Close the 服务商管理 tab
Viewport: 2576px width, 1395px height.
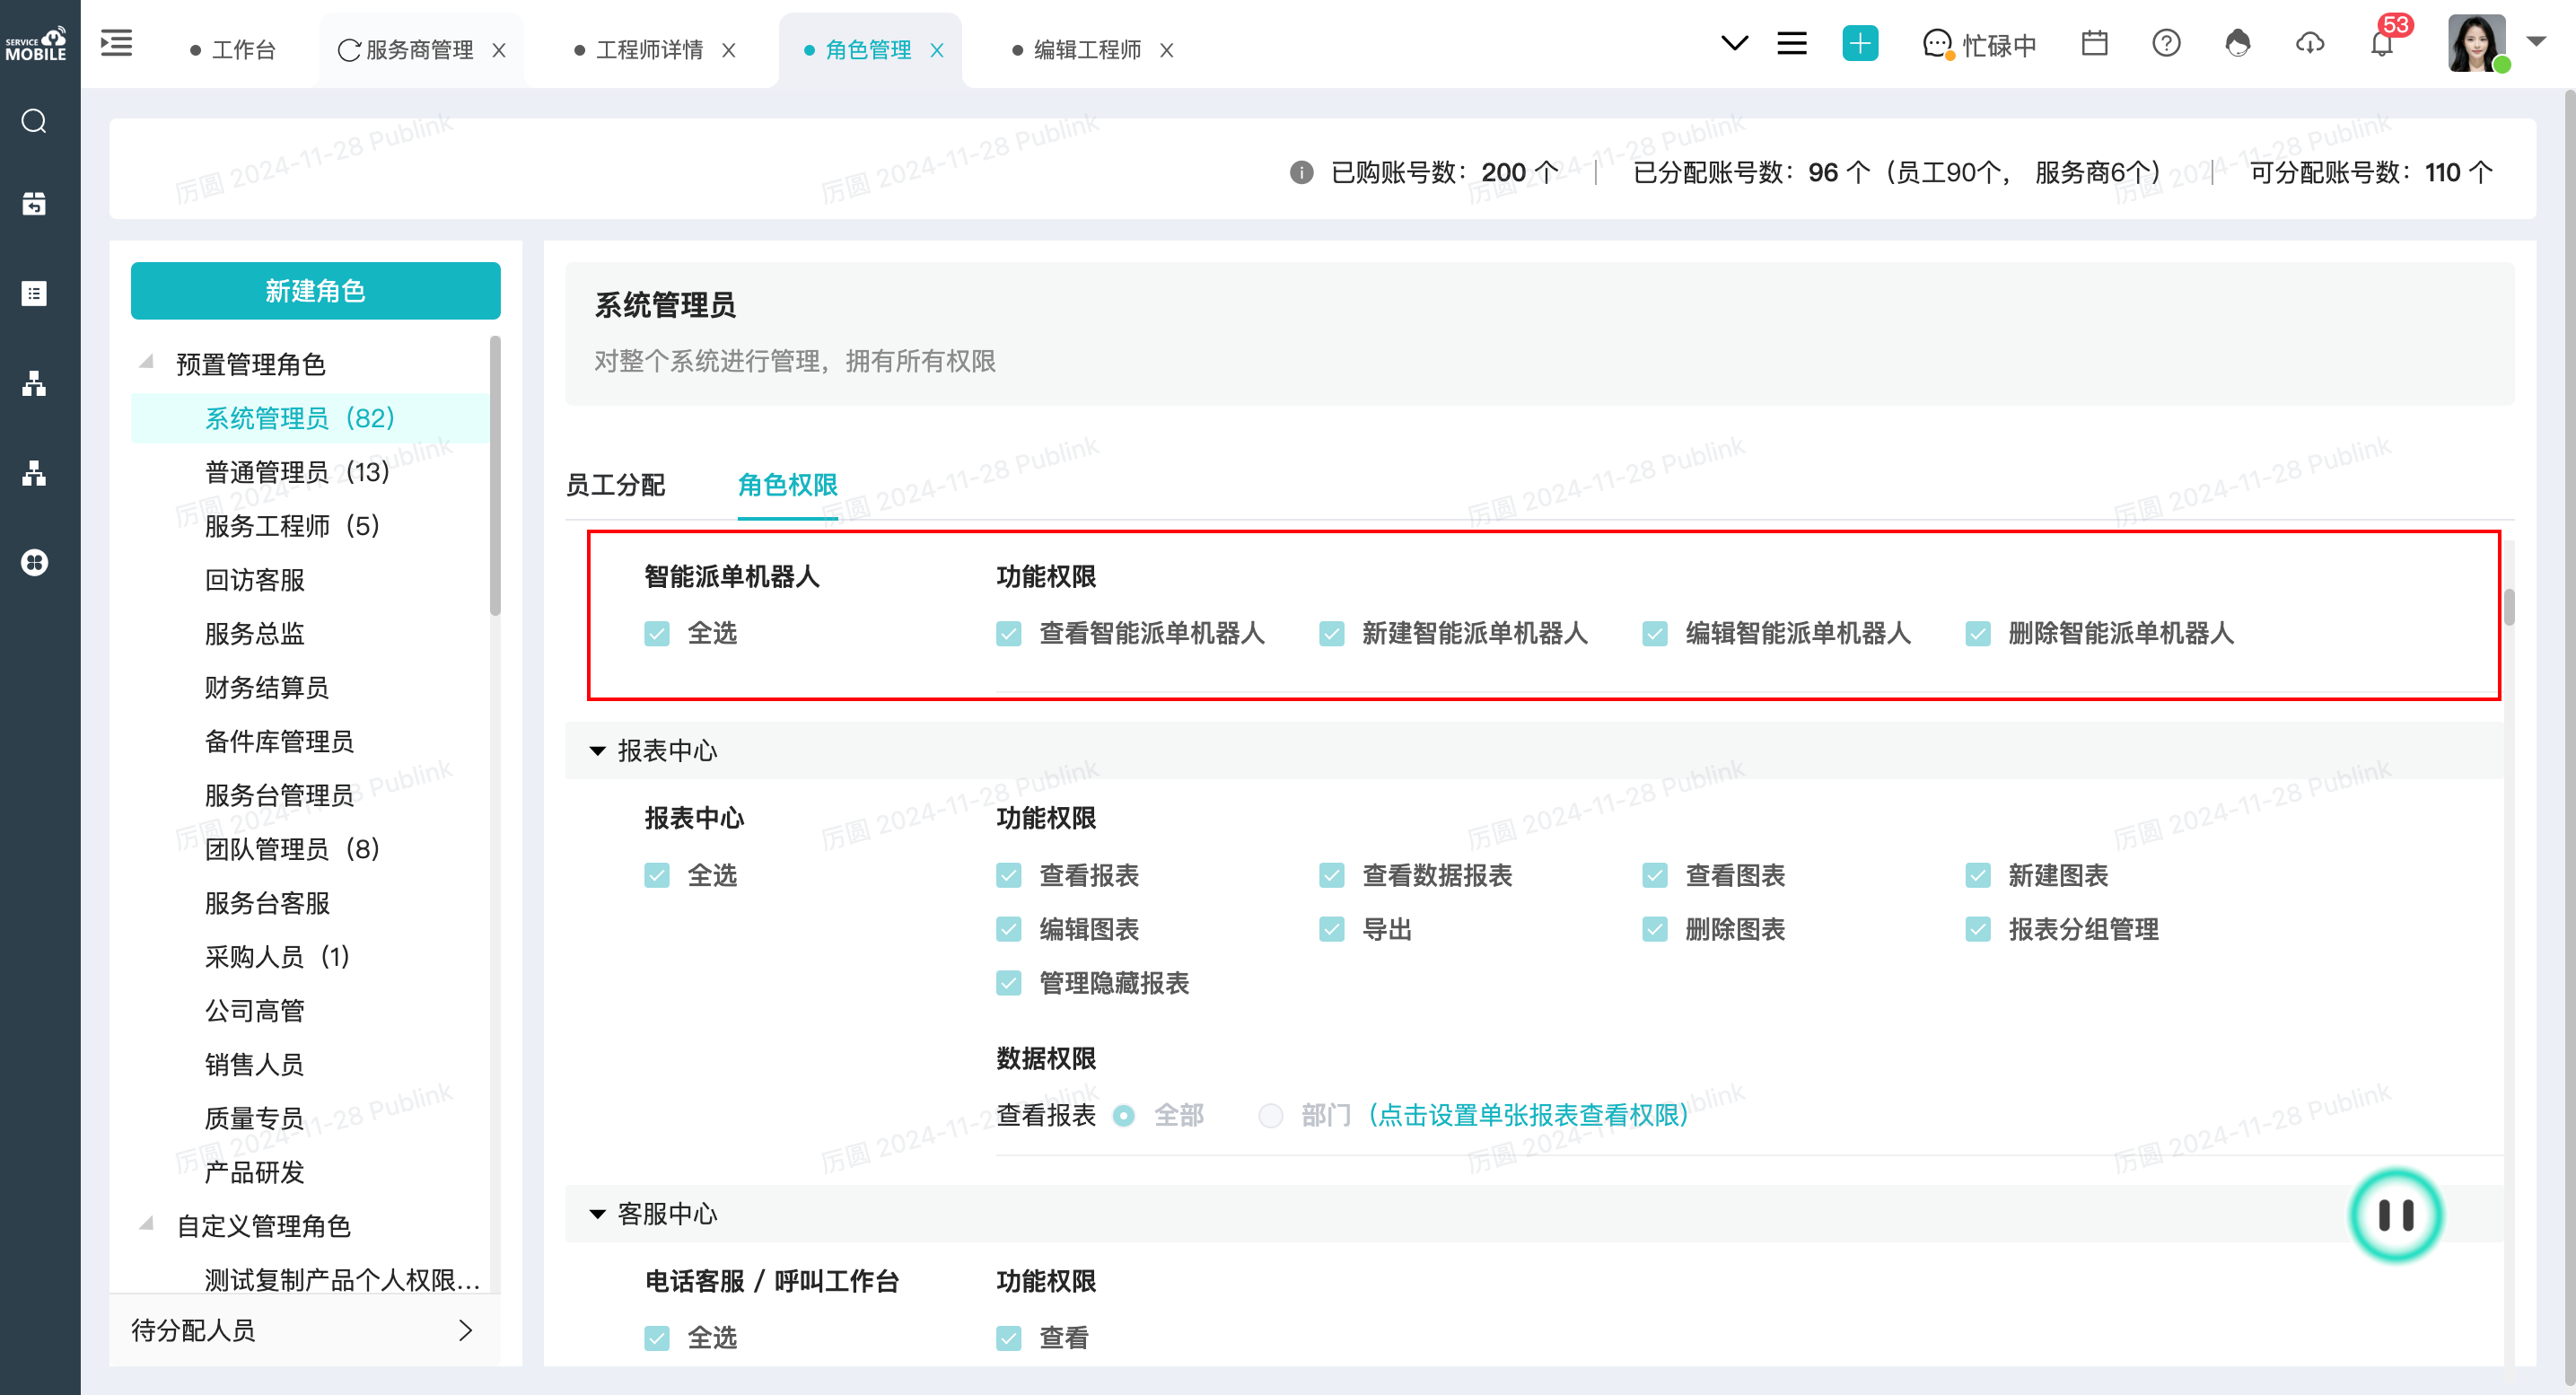pos(499,50)
